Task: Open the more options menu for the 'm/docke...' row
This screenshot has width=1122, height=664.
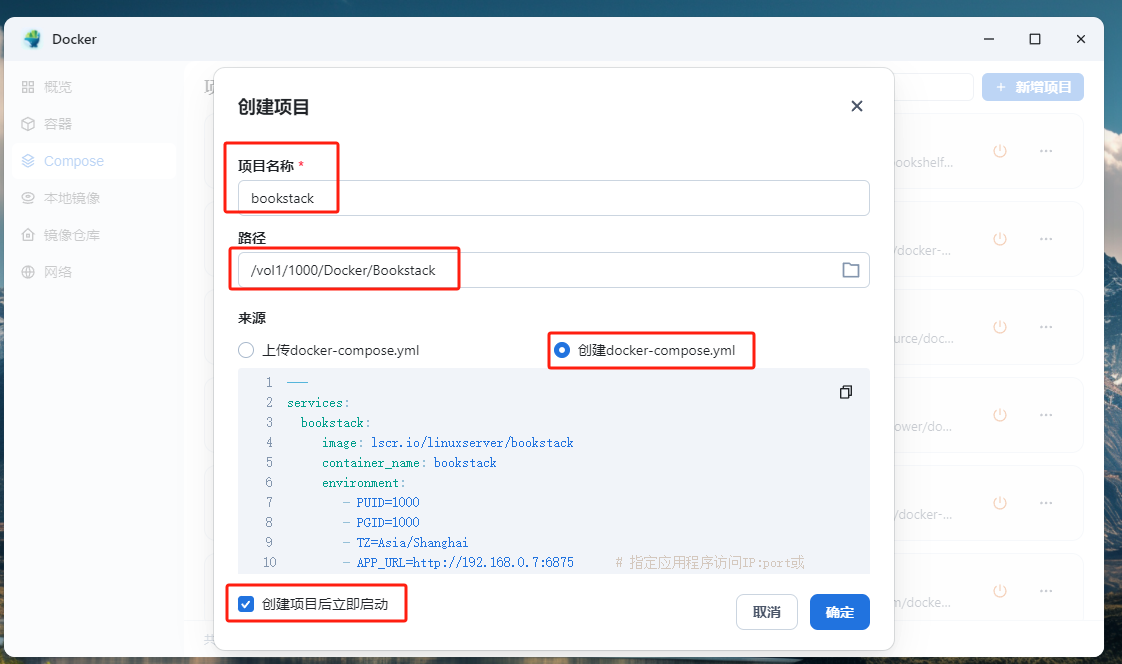Action: [1046, 591]
